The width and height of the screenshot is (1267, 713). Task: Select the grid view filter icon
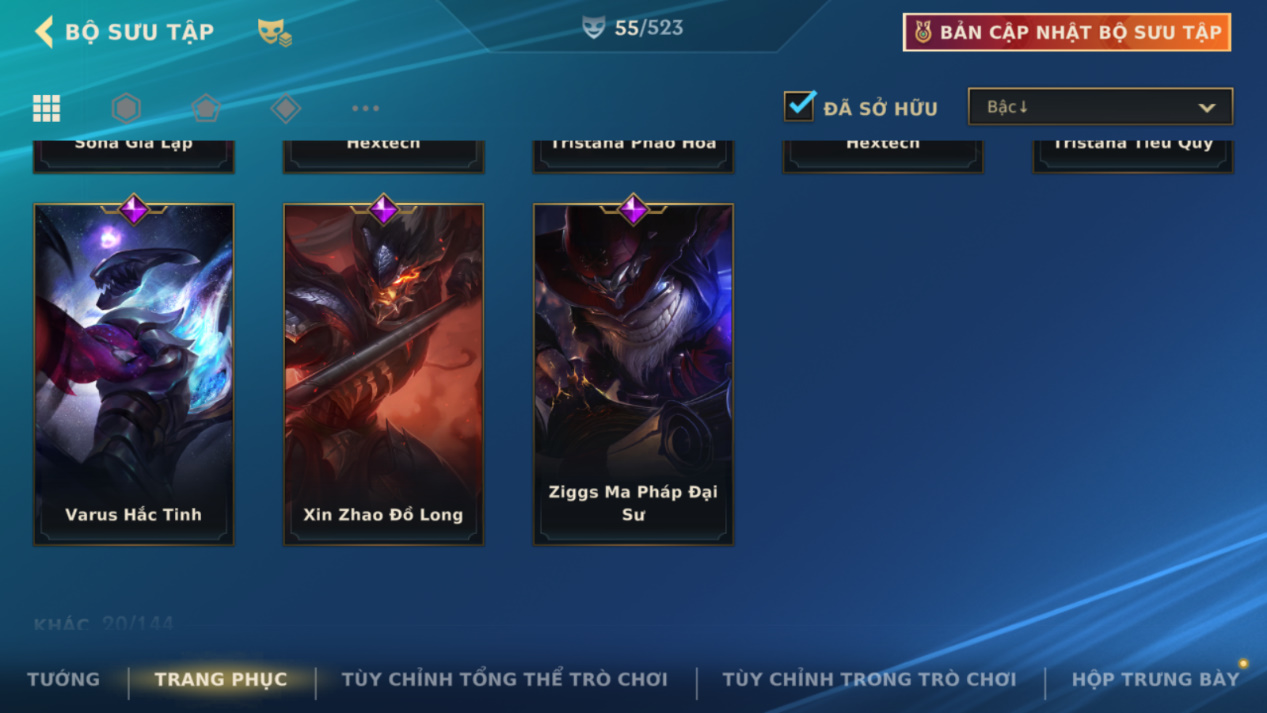pyautogui.click(x=46, y=108)
